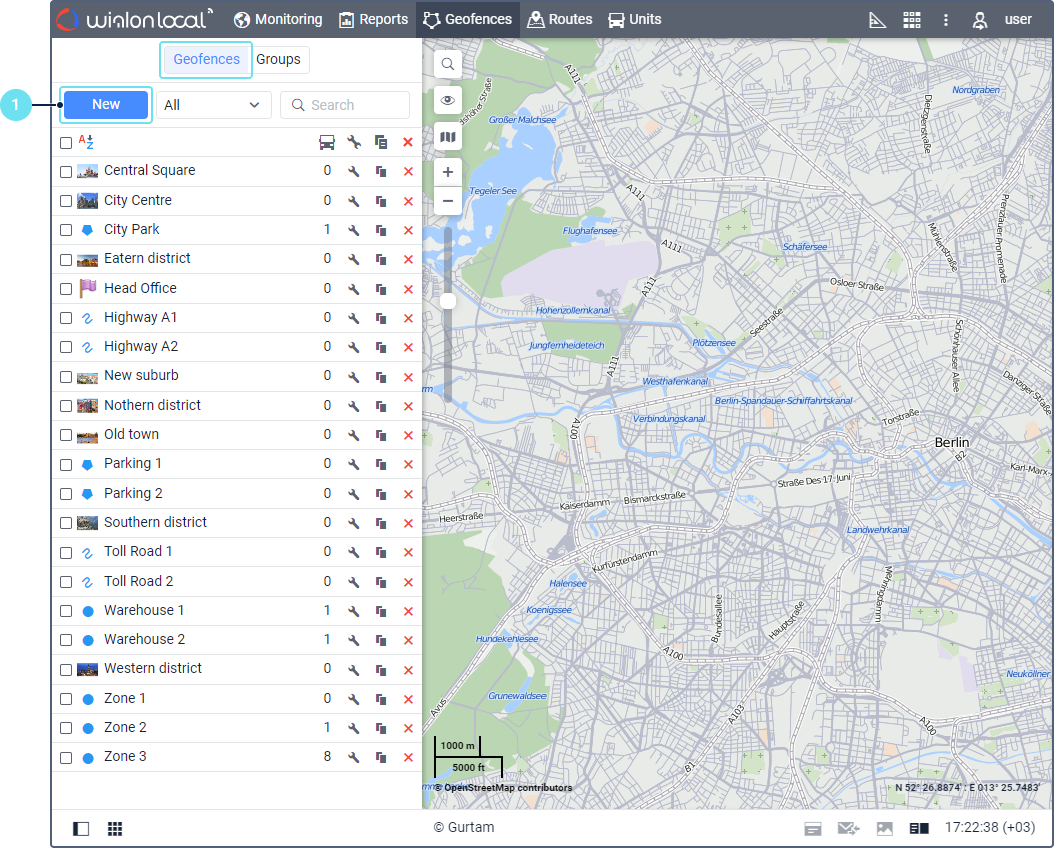The image size is (1054, 848).
Task: Click the map zoom slider handle
Action: [448, 301]
